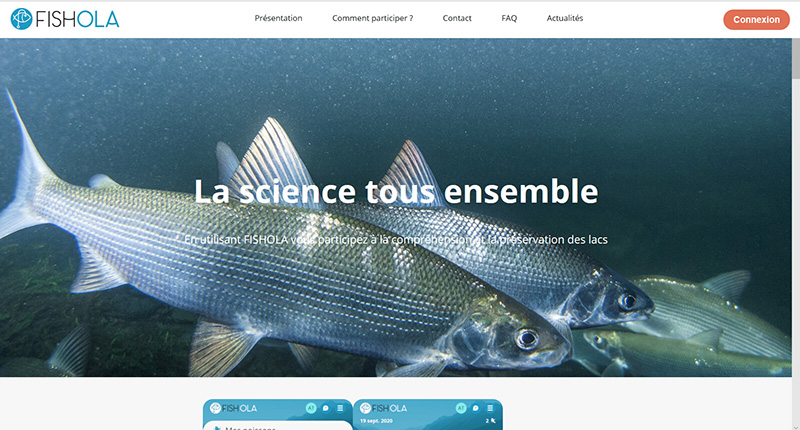800x430 pixels.
Task: Click the AT avatar in left app preview
Action: pos(311,408)
